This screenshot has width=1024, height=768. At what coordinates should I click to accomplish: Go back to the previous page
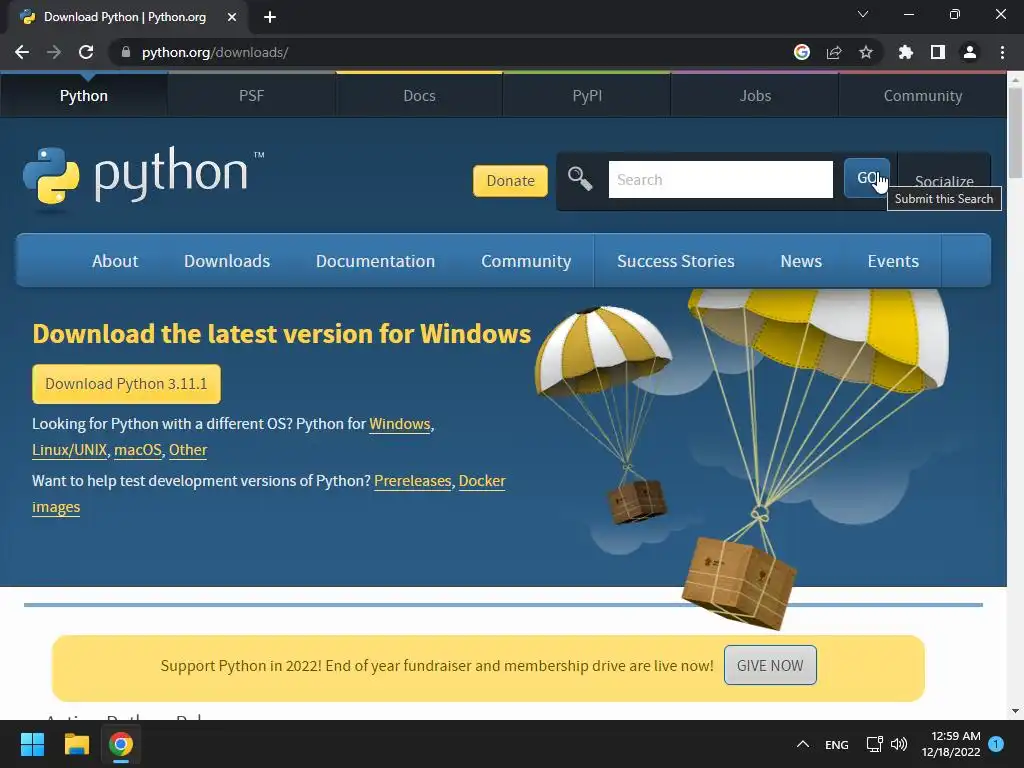pos(22,52)
